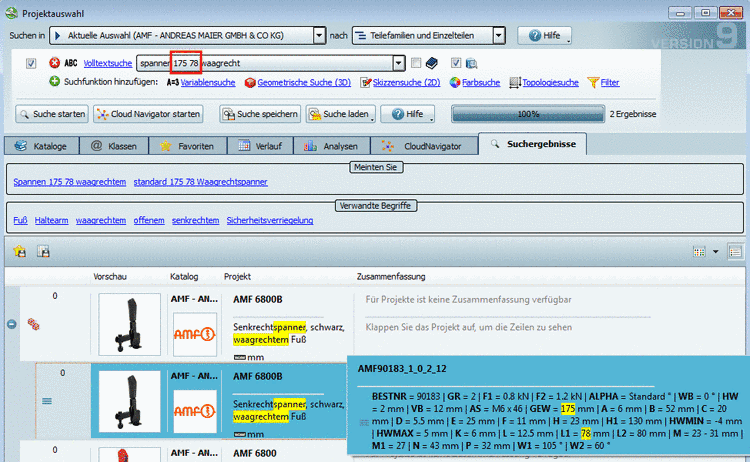Click the Suche starten button

coord(52,114)
